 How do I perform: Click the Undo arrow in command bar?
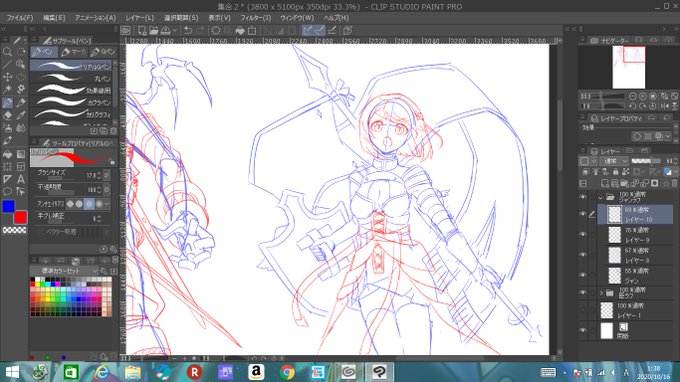coord(188,30)
